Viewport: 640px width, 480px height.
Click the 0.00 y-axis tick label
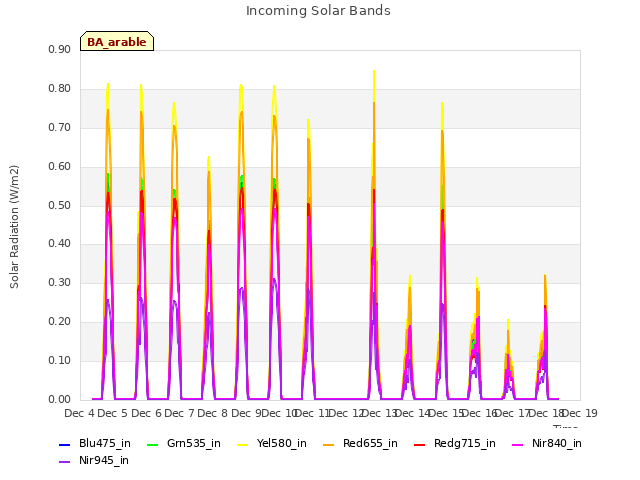click(x=60, y=400)
